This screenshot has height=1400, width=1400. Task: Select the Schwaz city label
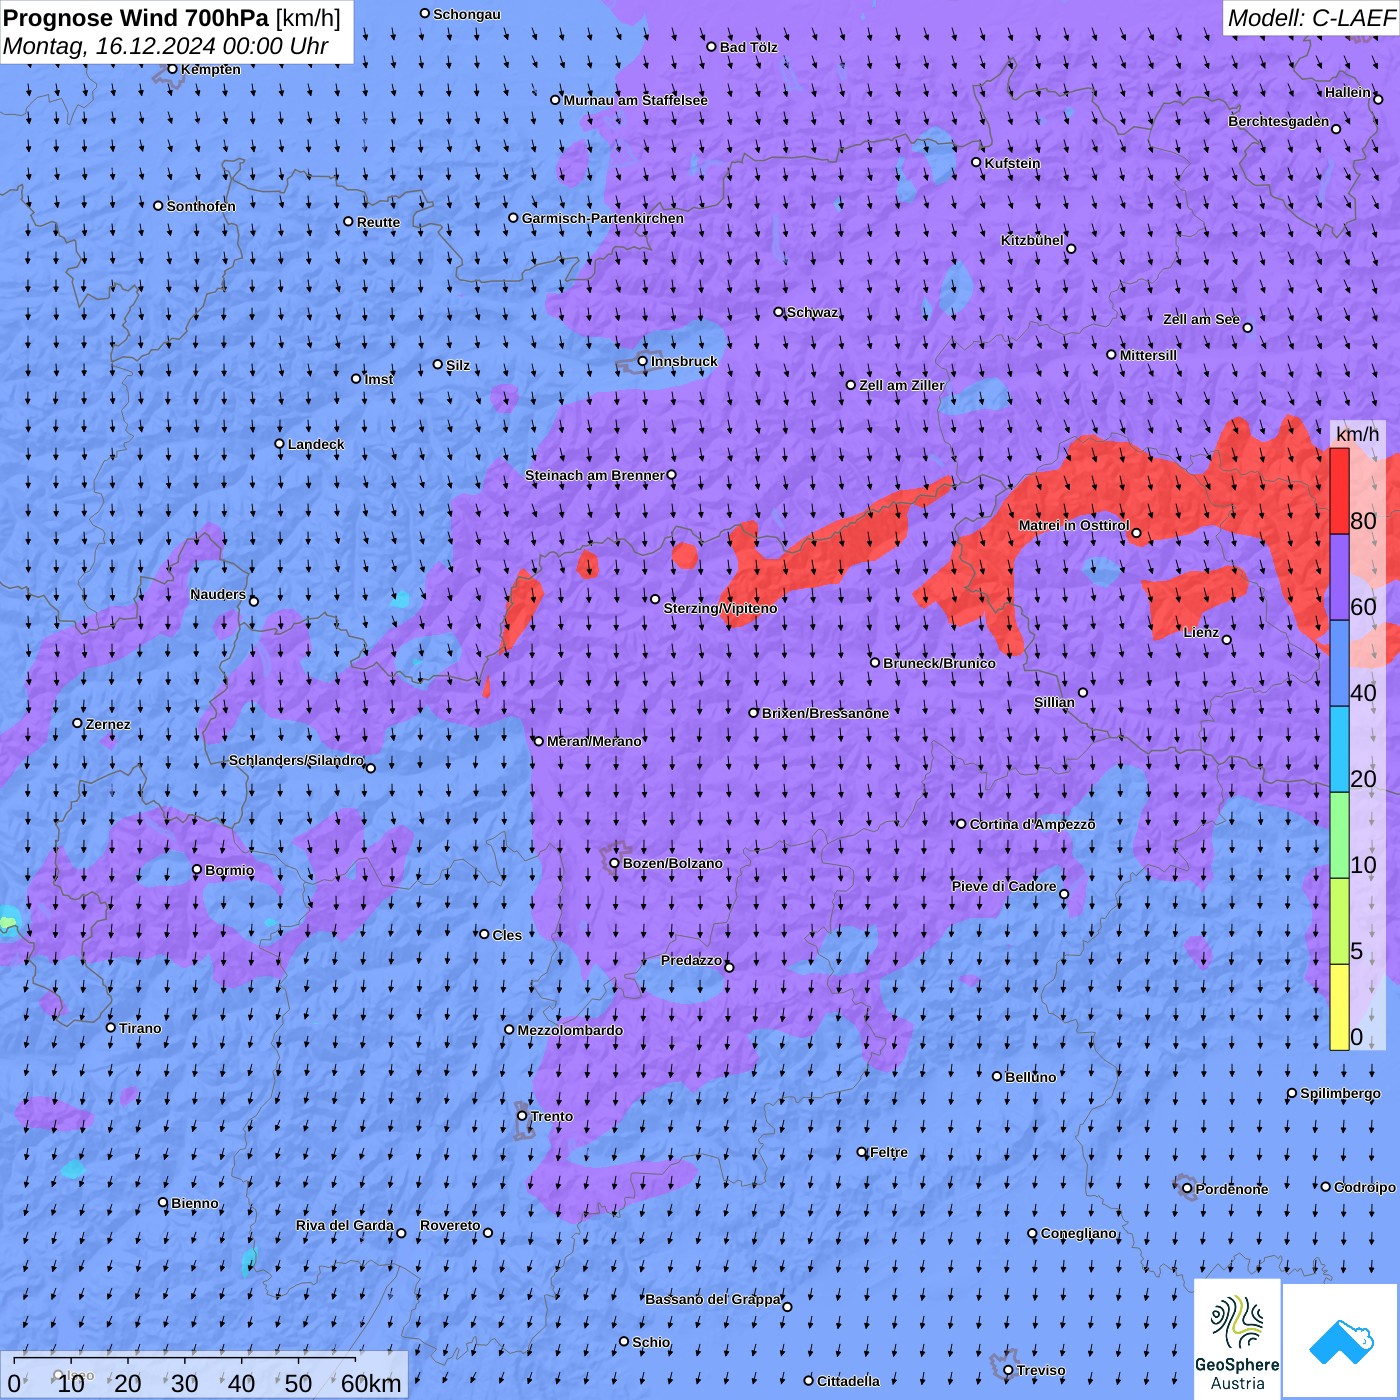coord(812,312)
